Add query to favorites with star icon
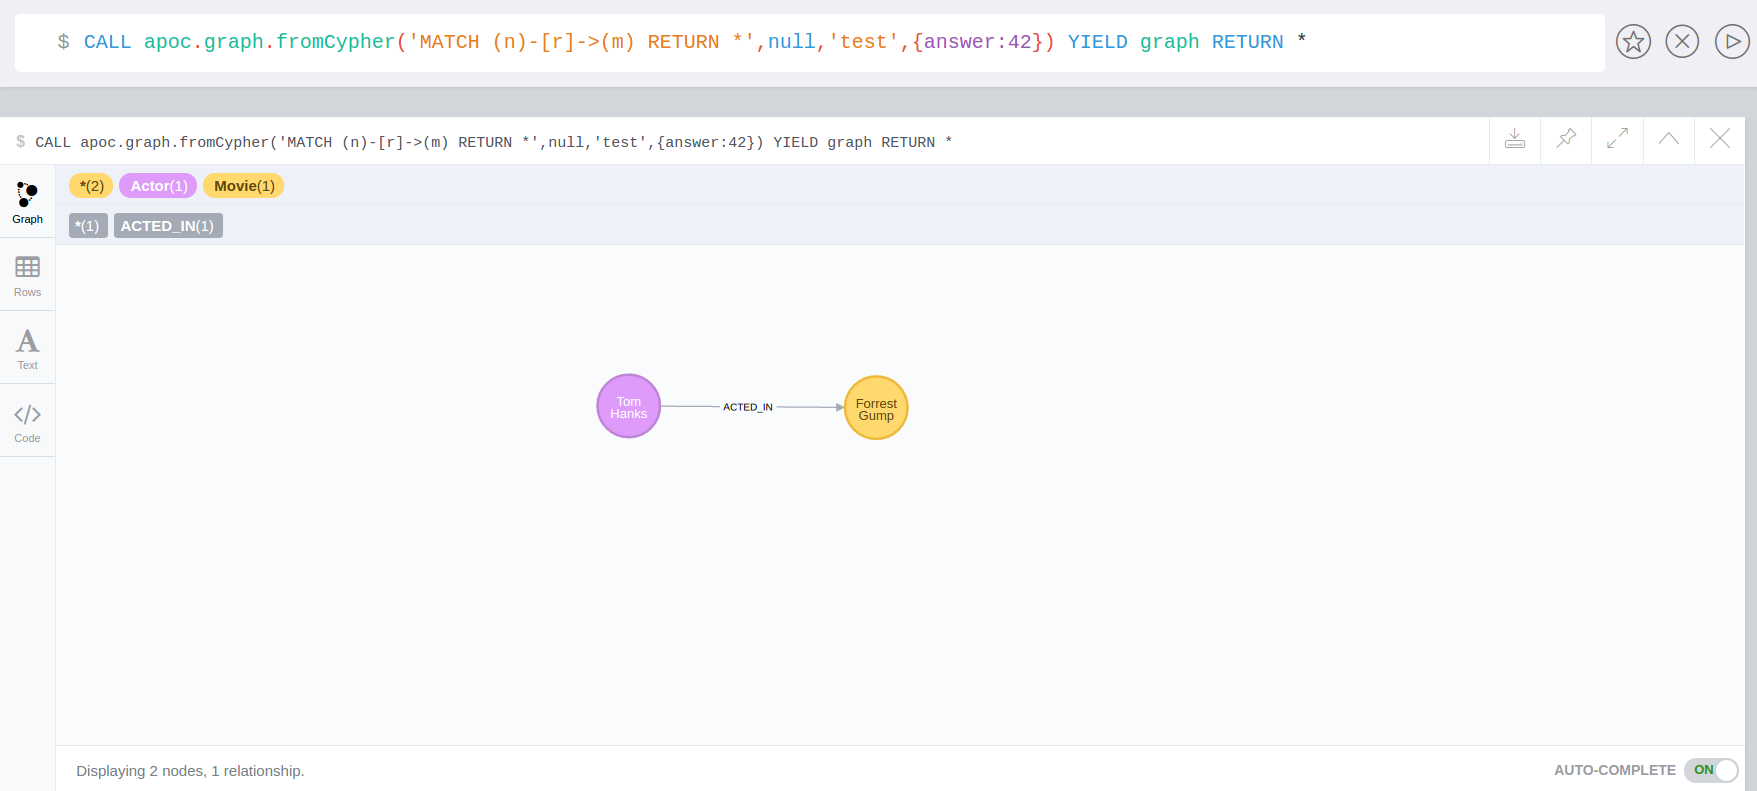The width and height of the screenshot is (1757, 791). [1633, 42]
